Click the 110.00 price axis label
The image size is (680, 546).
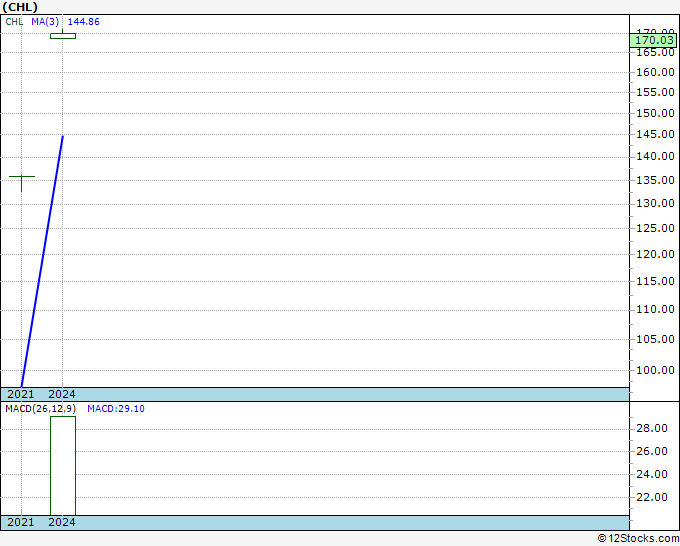(655, 310)
